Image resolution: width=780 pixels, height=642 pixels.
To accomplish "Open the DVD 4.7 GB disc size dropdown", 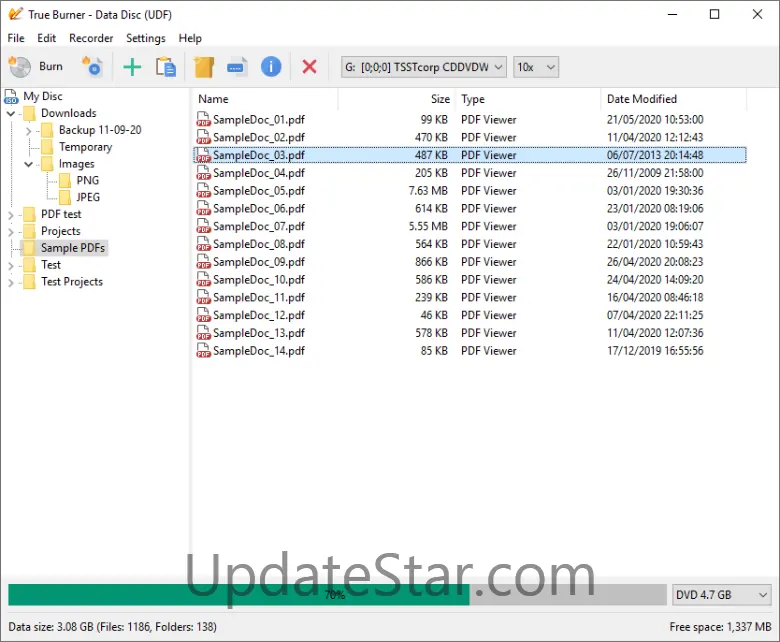I will (721, 595).
